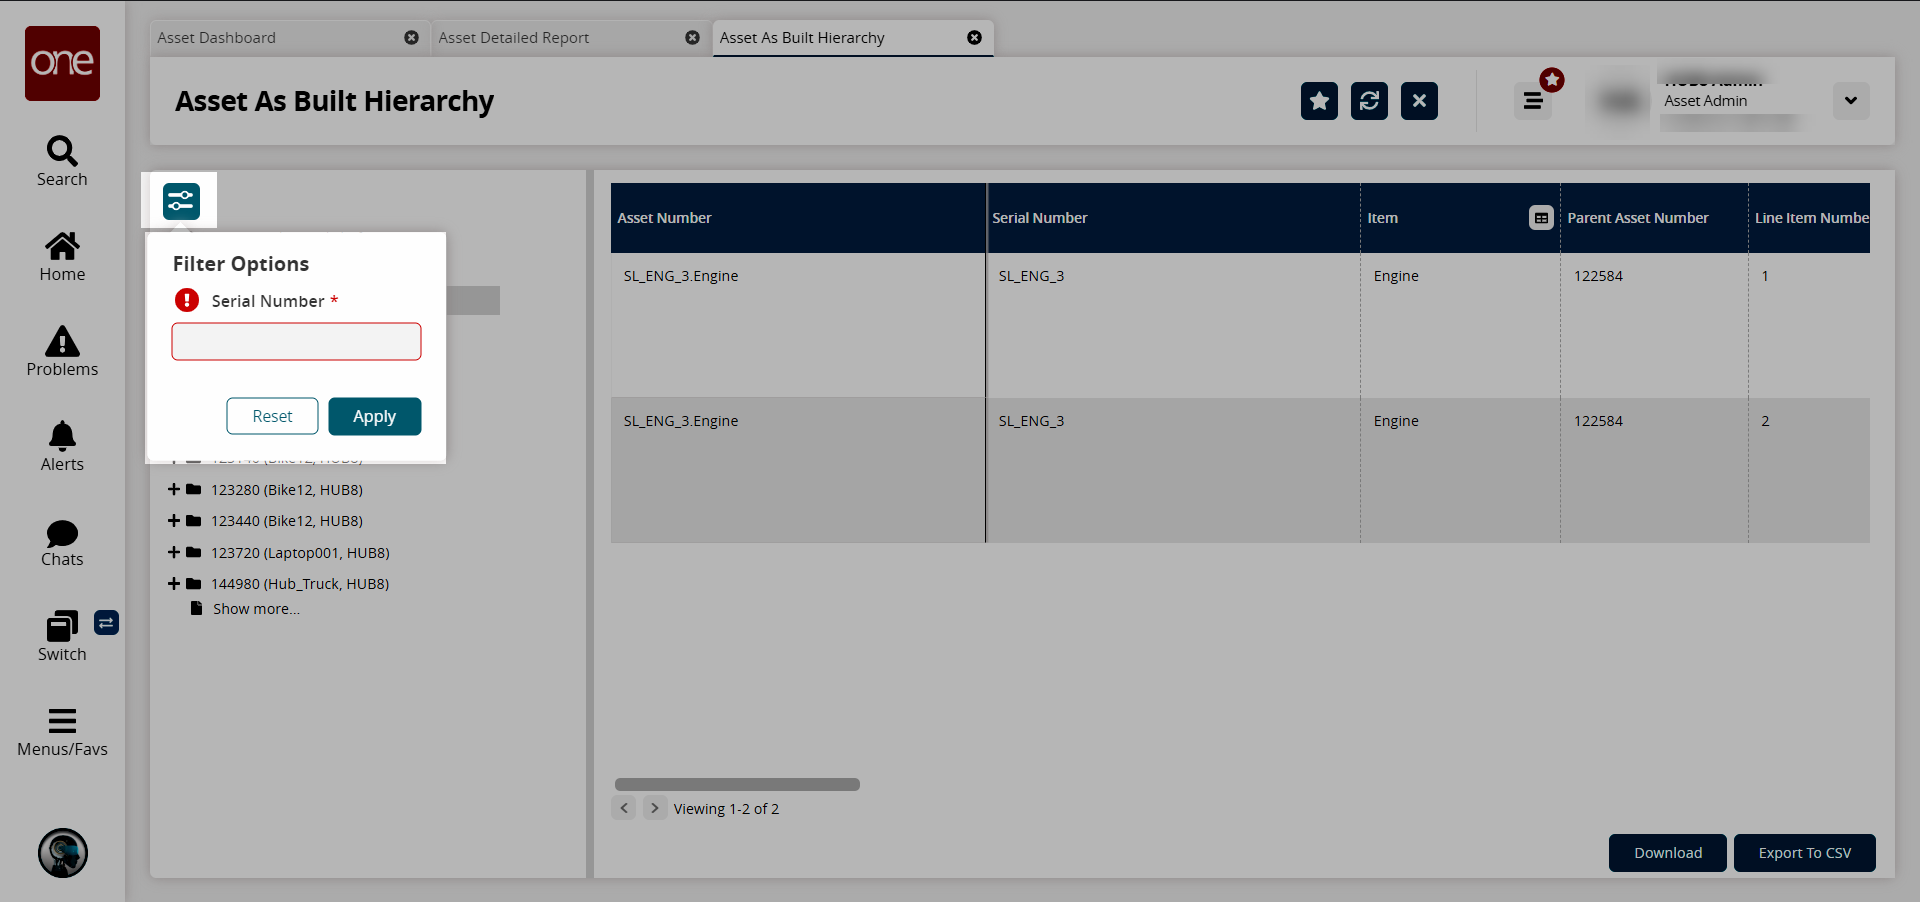The width and height of the screenshot is (1920, 902).
Task: Focus the Serial Number input field
Action: click(x=296, y=342)
